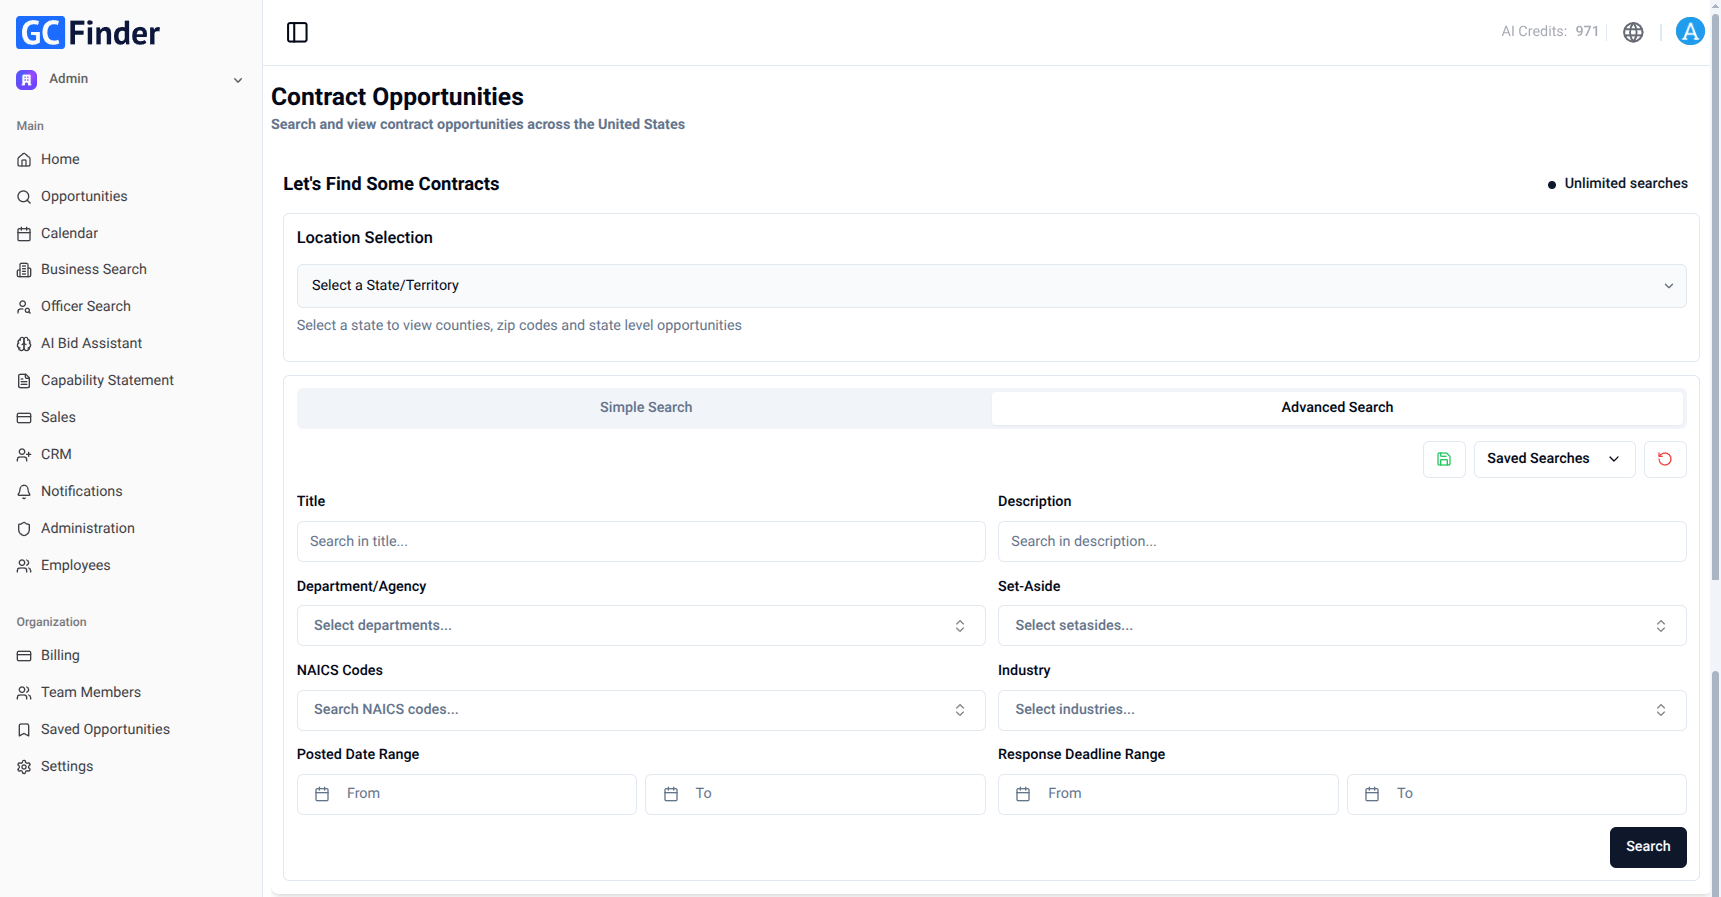Click the Description search input
Screen dimensions: 1721x897
(1342, 541)
